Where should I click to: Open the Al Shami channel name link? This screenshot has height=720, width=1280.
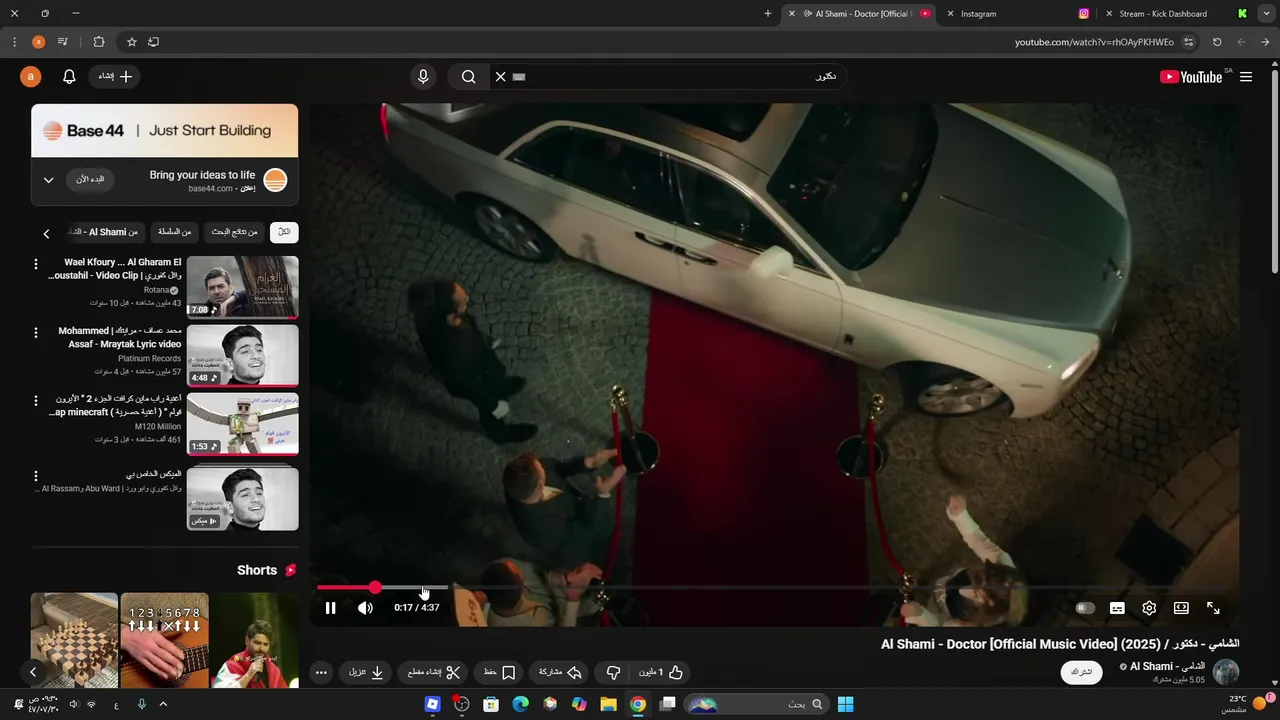click(x=1167, y=666)
